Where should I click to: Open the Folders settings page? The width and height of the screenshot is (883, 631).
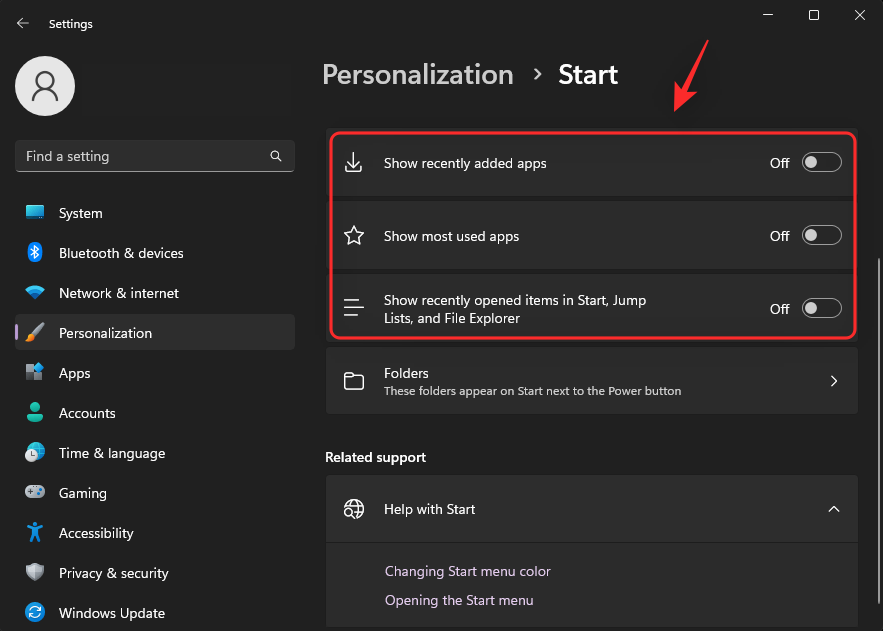pyautogui.click(x=592, y=381)
